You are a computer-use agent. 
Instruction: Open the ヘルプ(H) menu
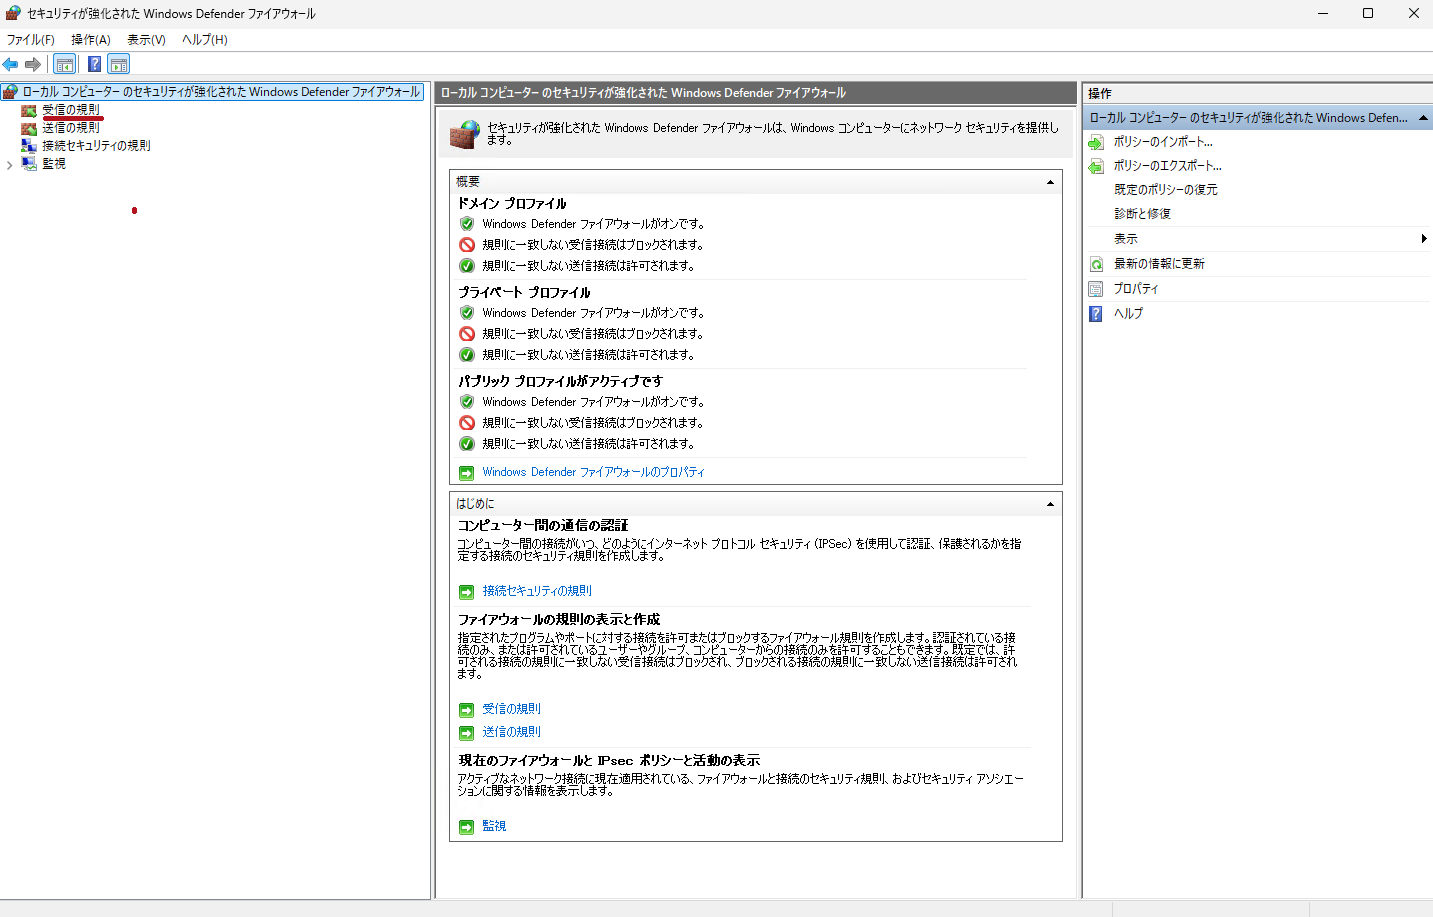[x=205, y=40]
